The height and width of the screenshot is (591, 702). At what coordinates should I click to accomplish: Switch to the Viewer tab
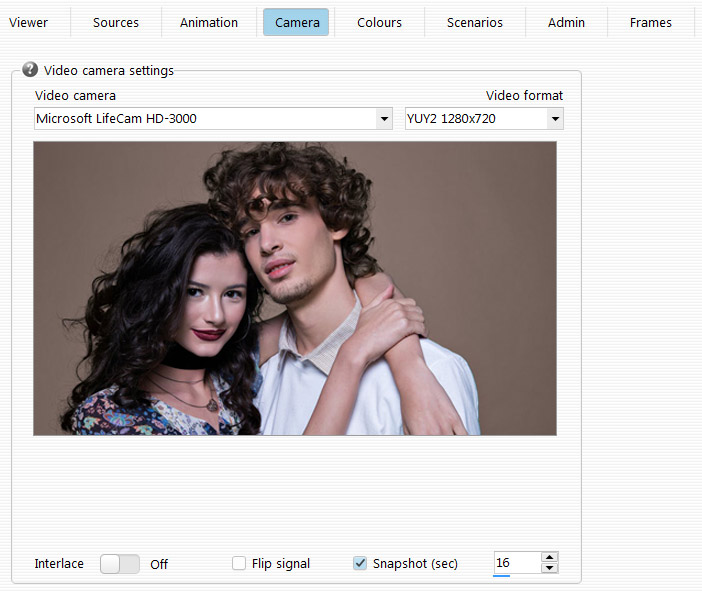(x=29, y=22)
